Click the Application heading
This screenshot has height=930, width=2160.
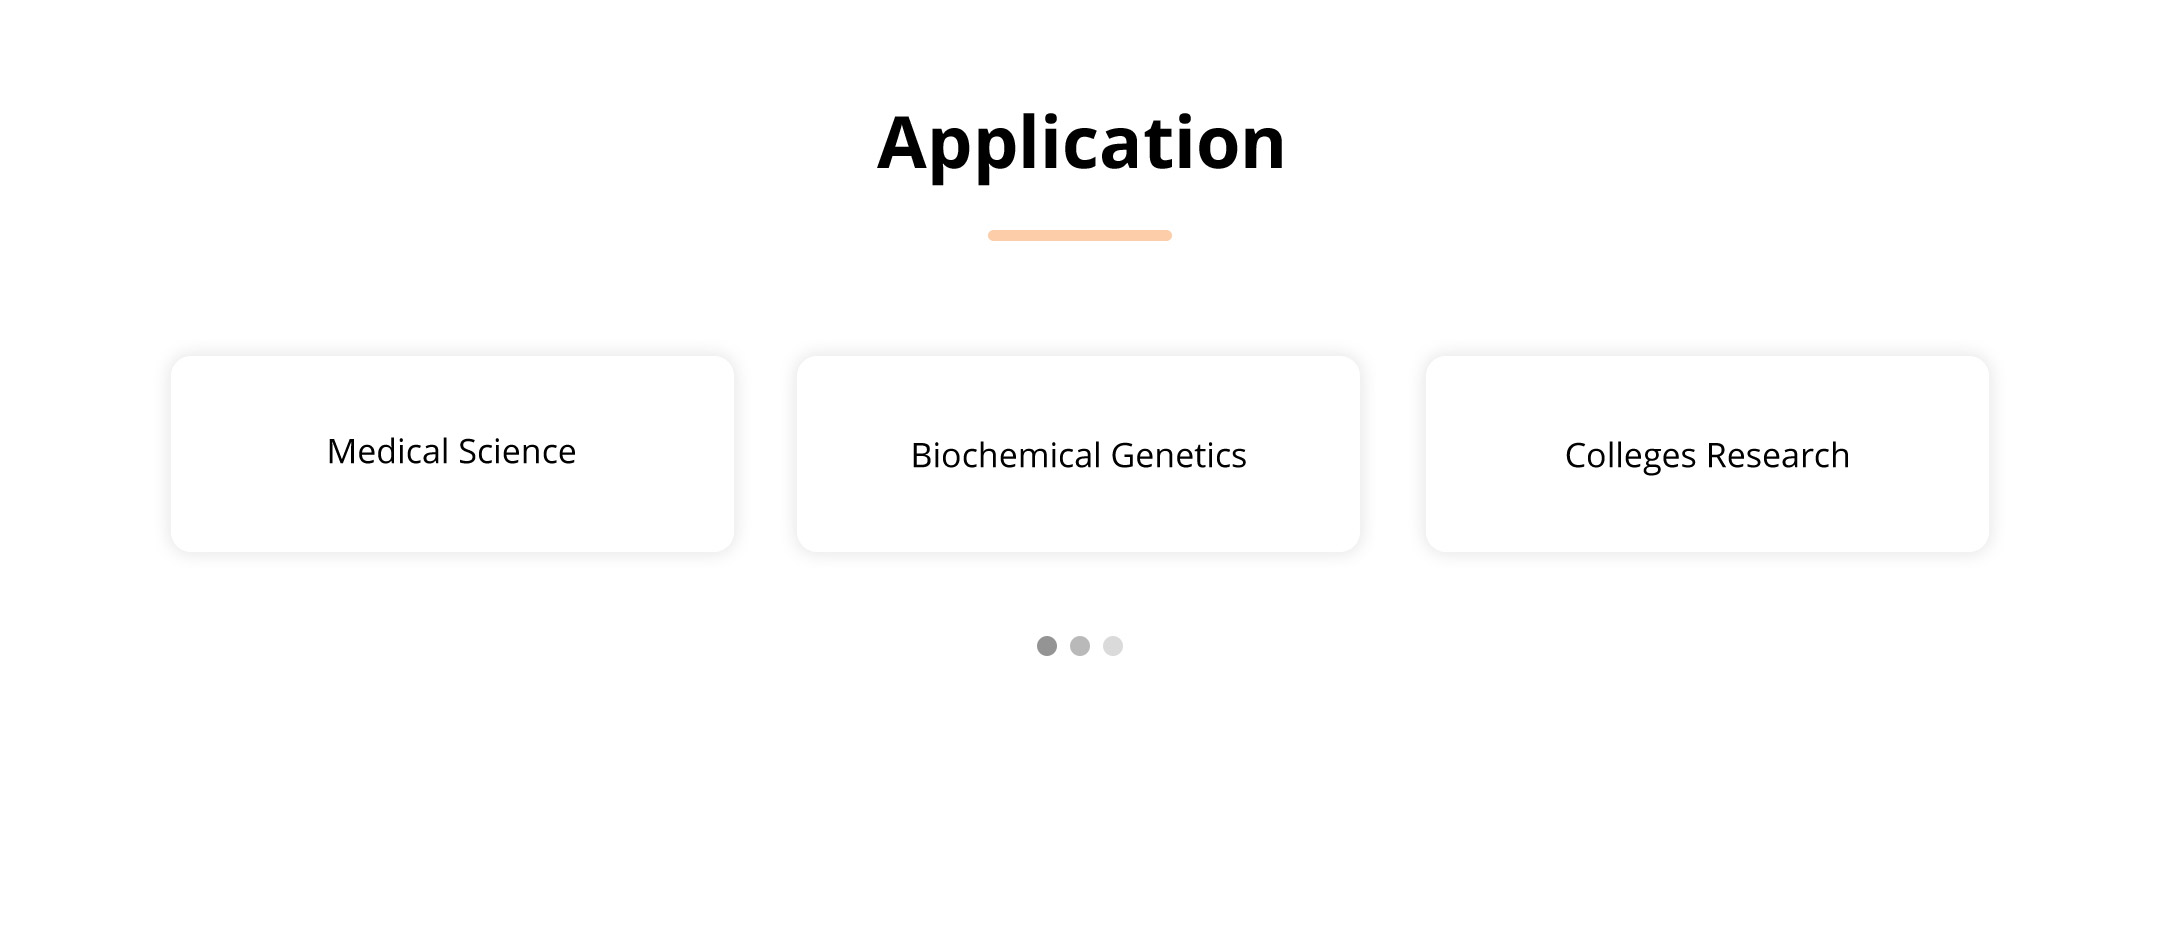pyautogui.click(x=1080, y=143)
